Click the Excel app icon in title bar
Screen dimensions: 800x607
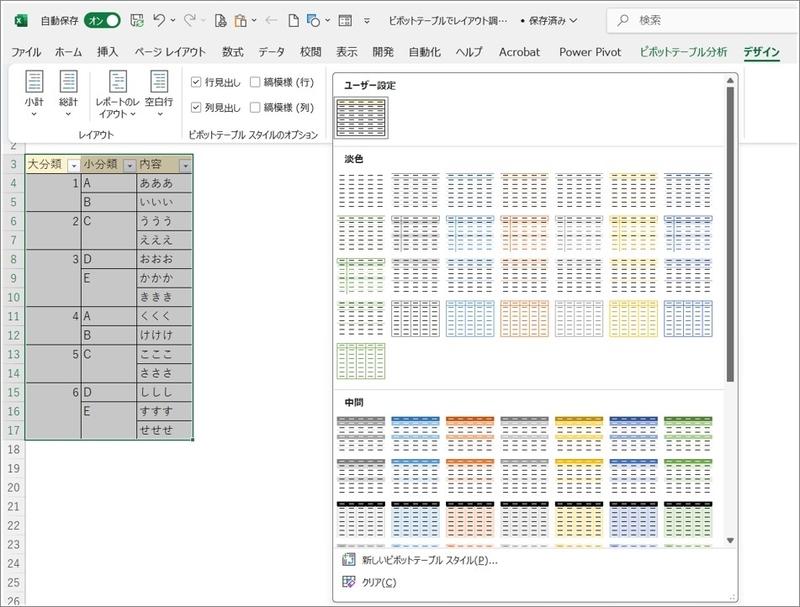click(20, 20)
